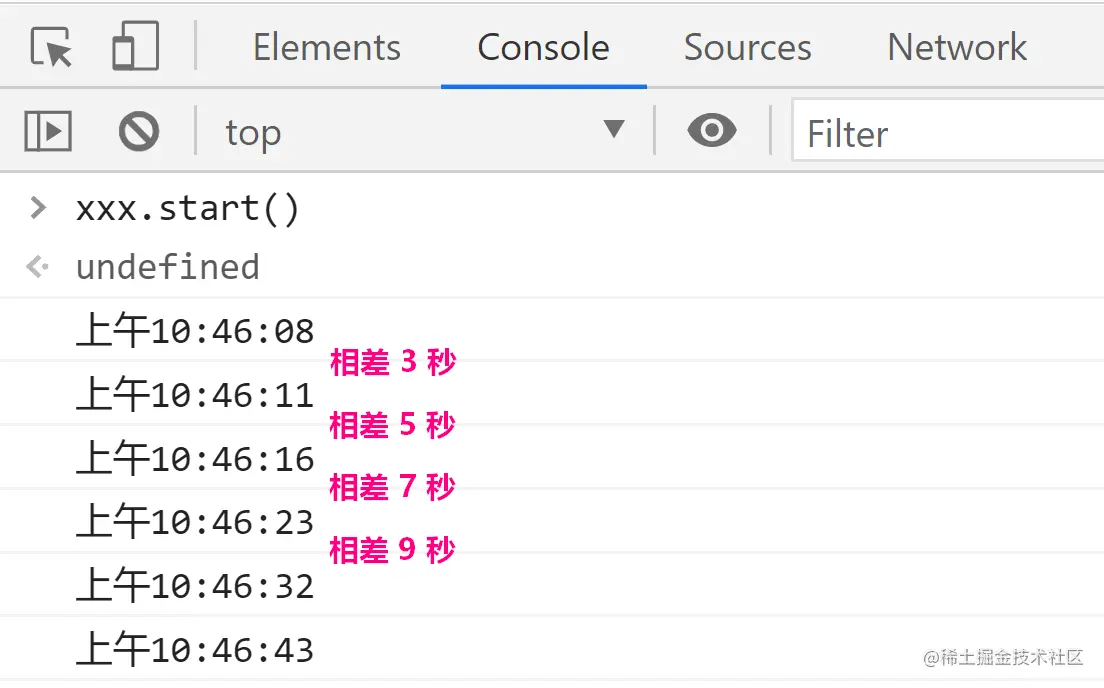This screenshot has width=1104, height=688.
Task: Select log line 上午10:46:43
Action: (x=195, y=650)
